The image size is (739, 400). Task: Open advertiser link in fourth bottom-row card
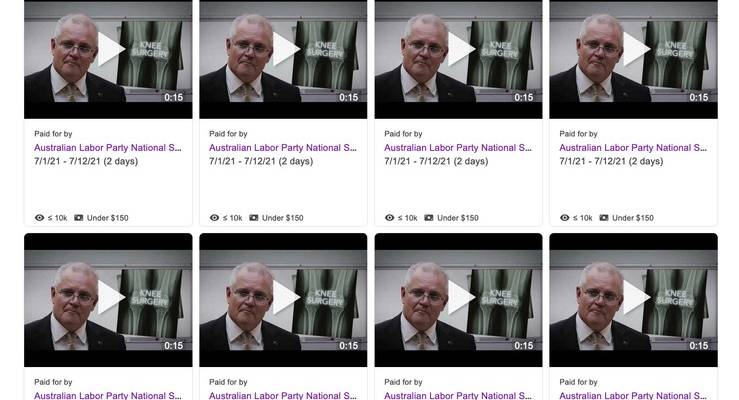click(633, 396)
